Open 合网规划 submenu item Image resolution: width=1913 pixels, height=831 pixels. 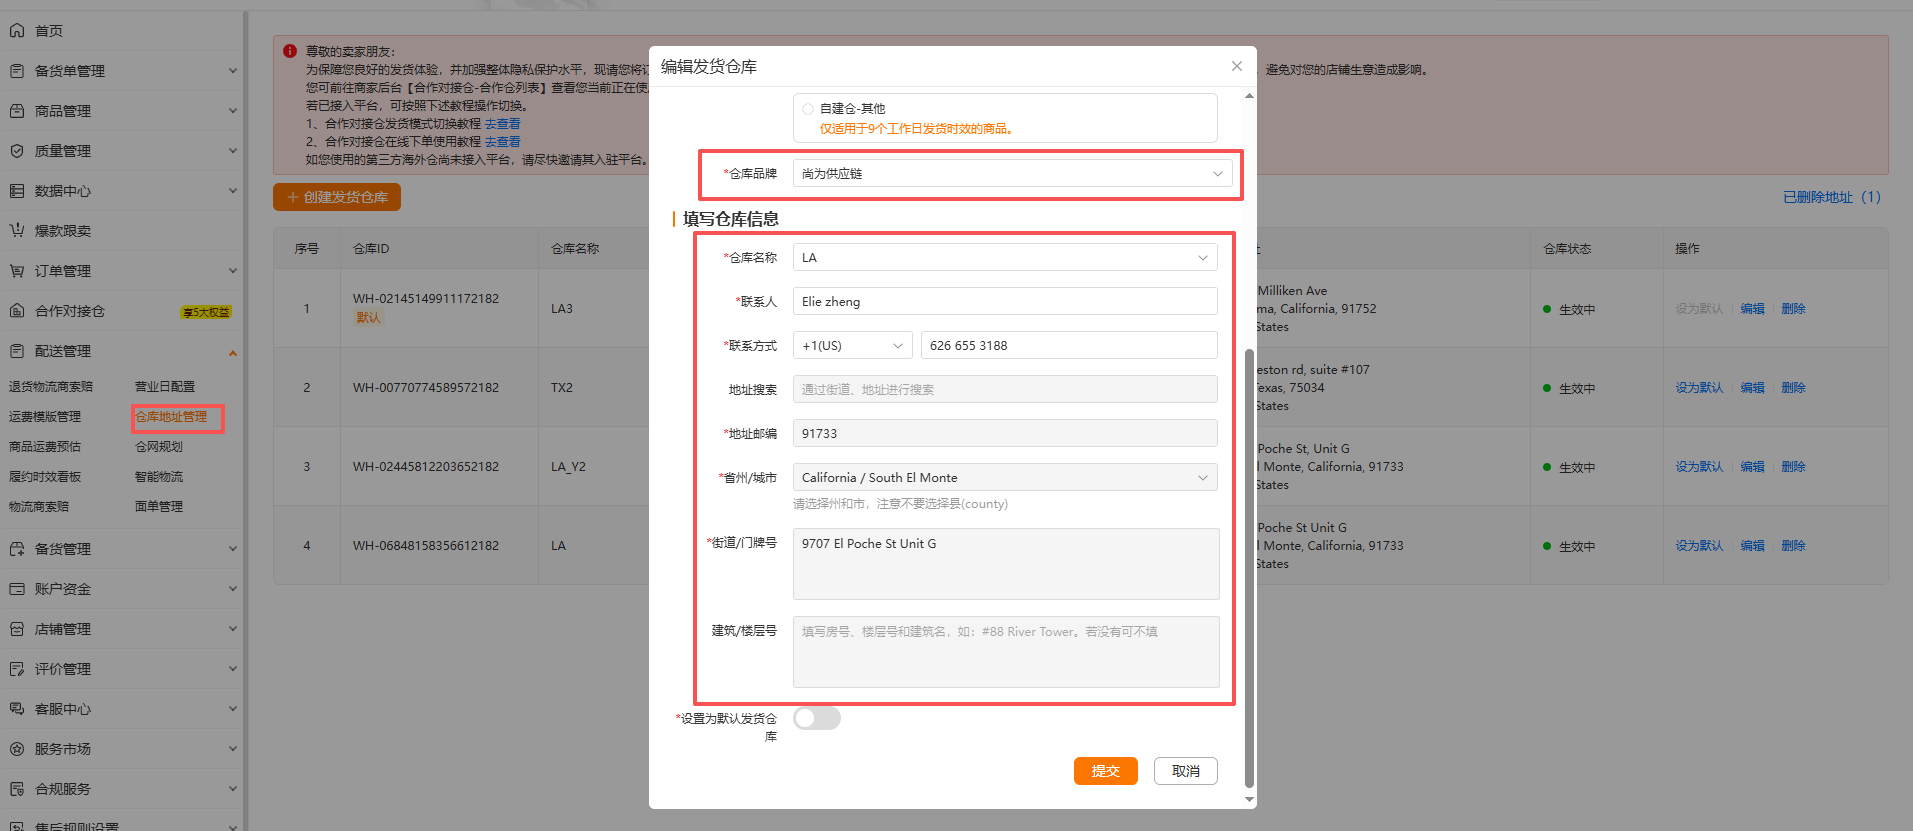point(159,447)
